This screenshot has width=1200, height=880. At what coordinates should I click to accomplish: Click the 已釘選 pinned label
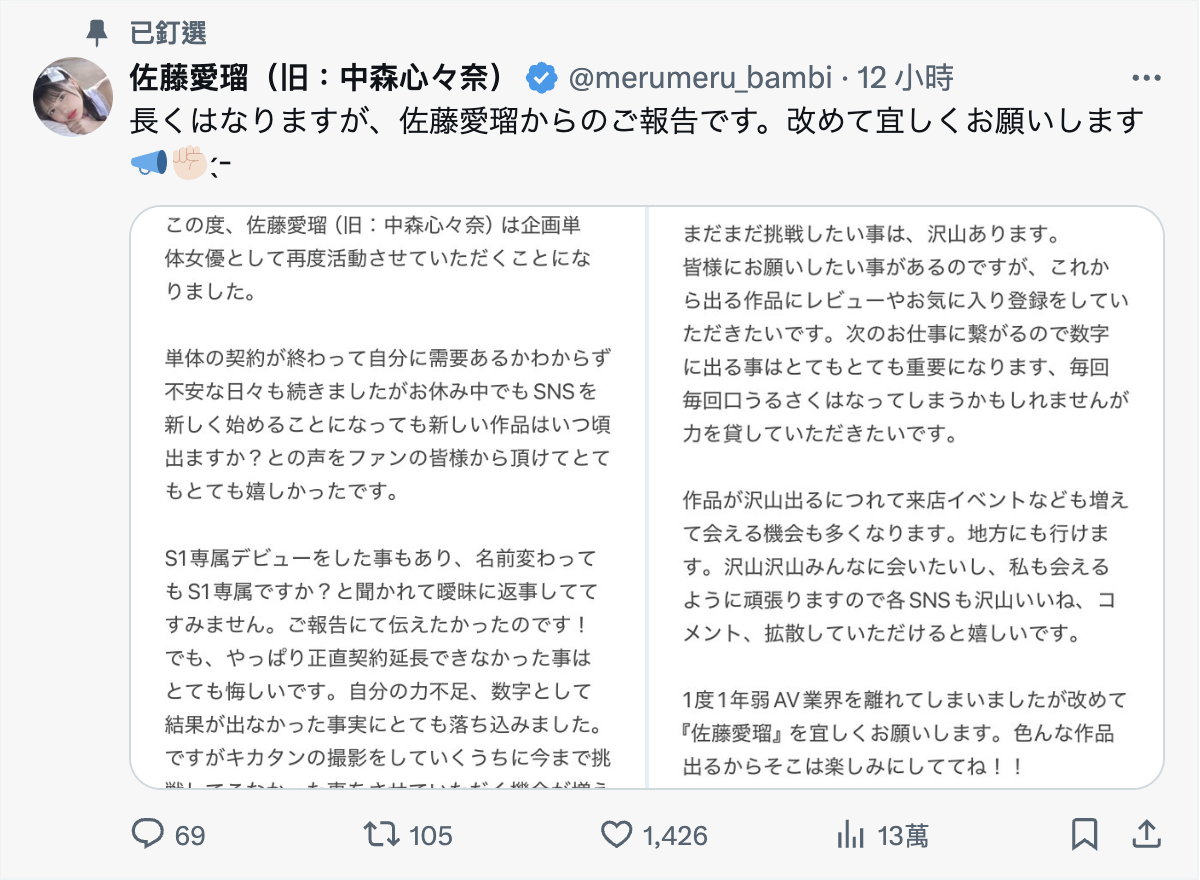[168, 33]
